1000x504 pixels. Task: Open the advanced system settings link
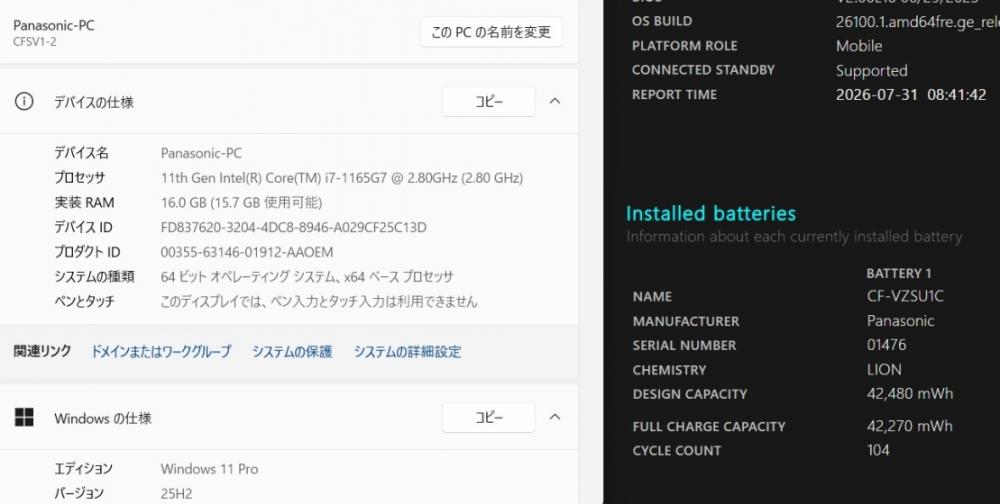click(408, 352)
